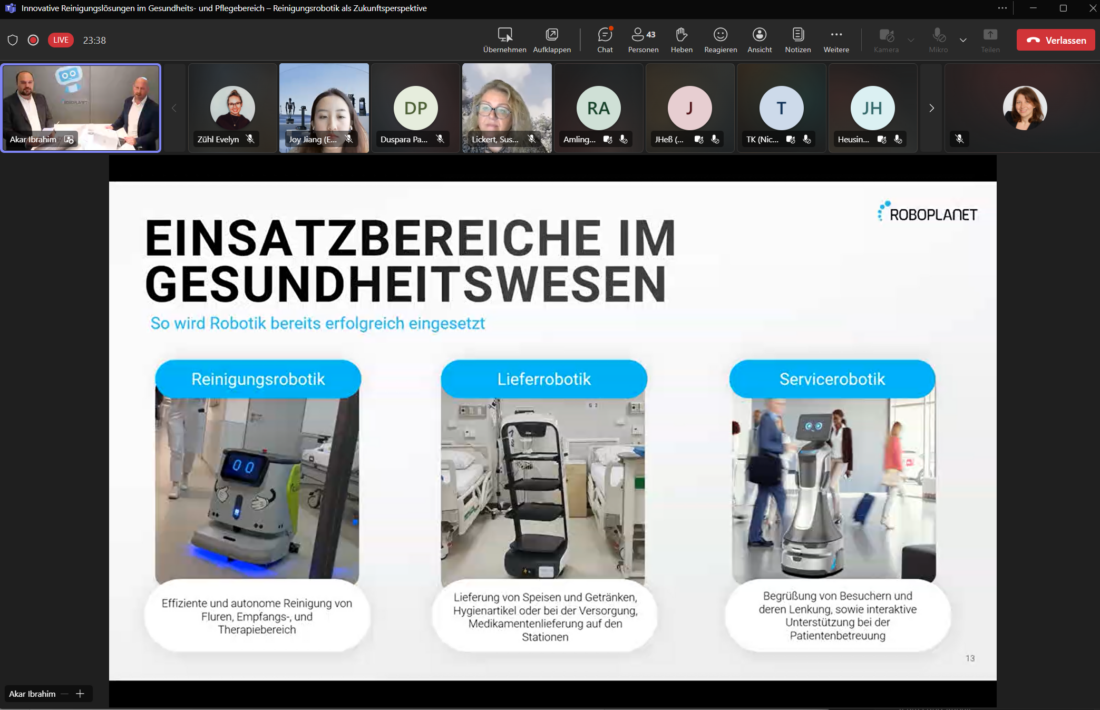
Task: Open the Reagieren reactions menu
Action: [720, 40]
